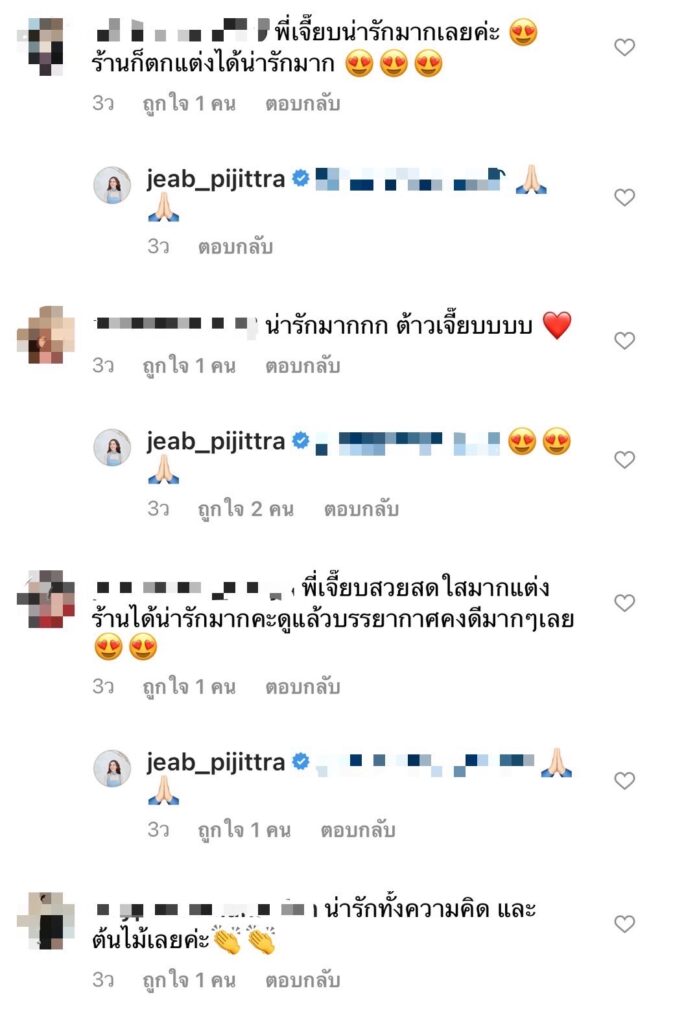The width and height of the screenshot is (673, 1024).
Task: Click ตอบกลับ under the first comment
Action: (302, 103)
